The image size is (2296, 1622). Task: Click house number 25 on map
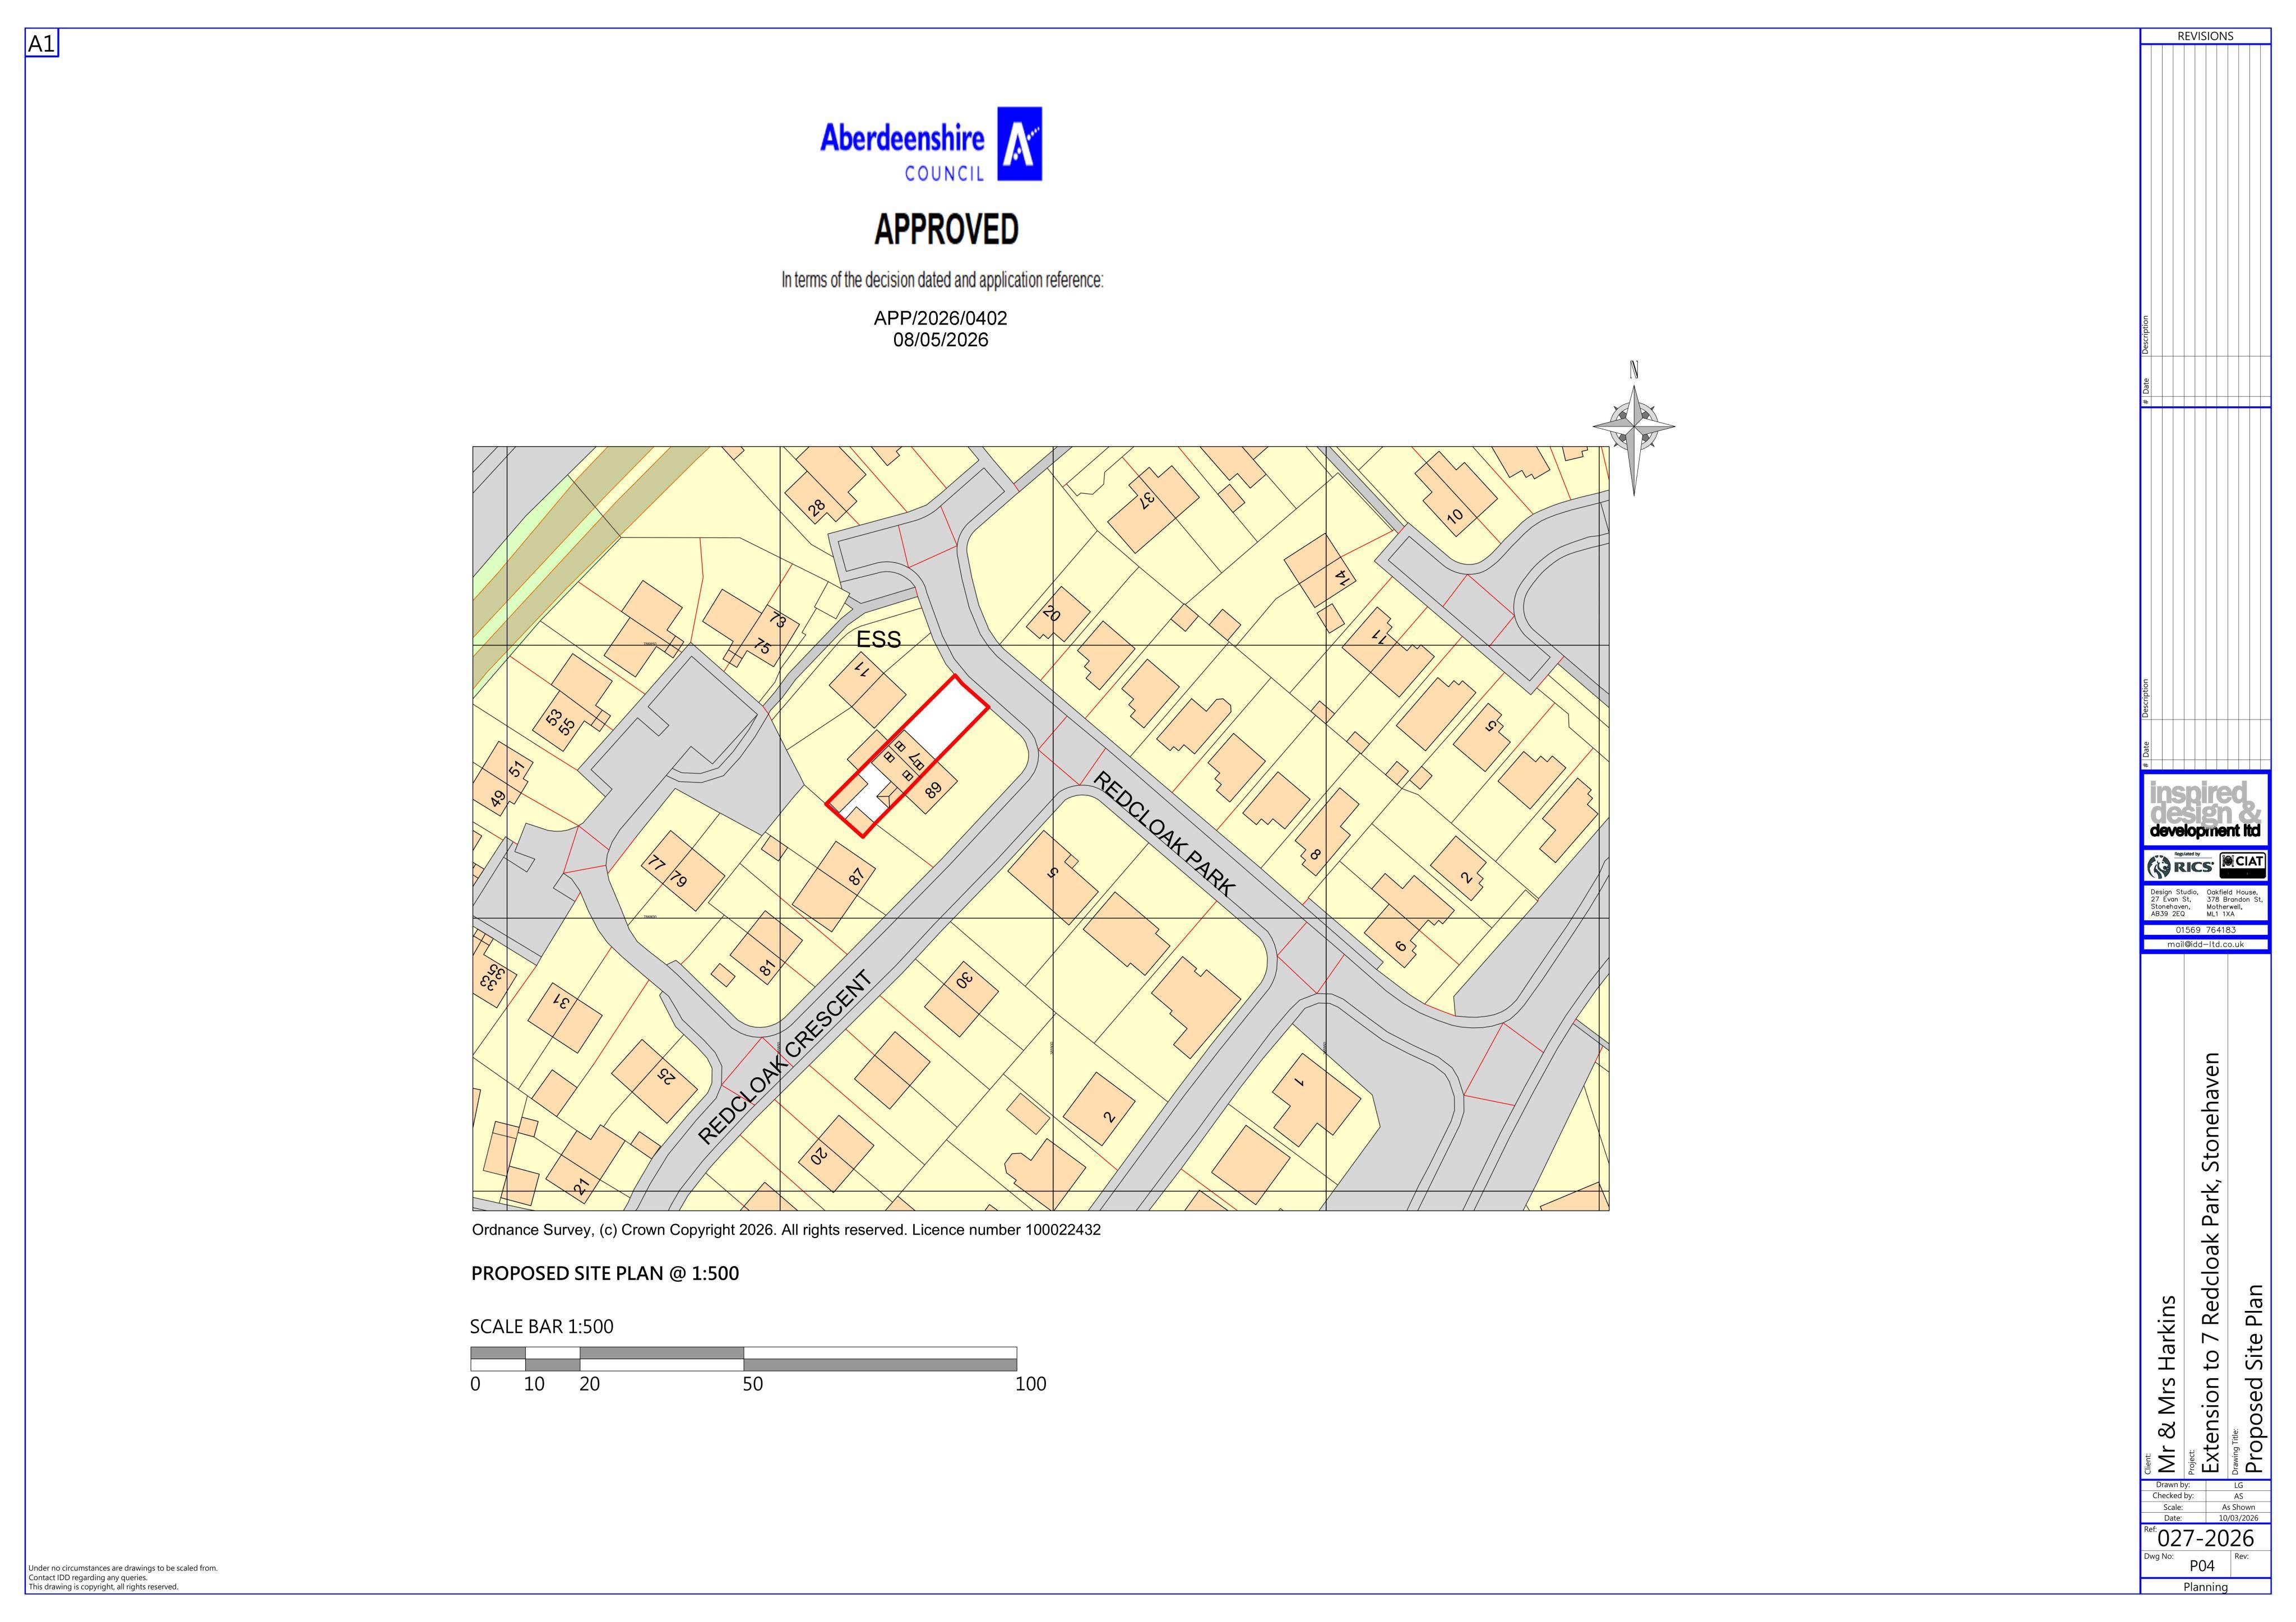(666, 1075)
